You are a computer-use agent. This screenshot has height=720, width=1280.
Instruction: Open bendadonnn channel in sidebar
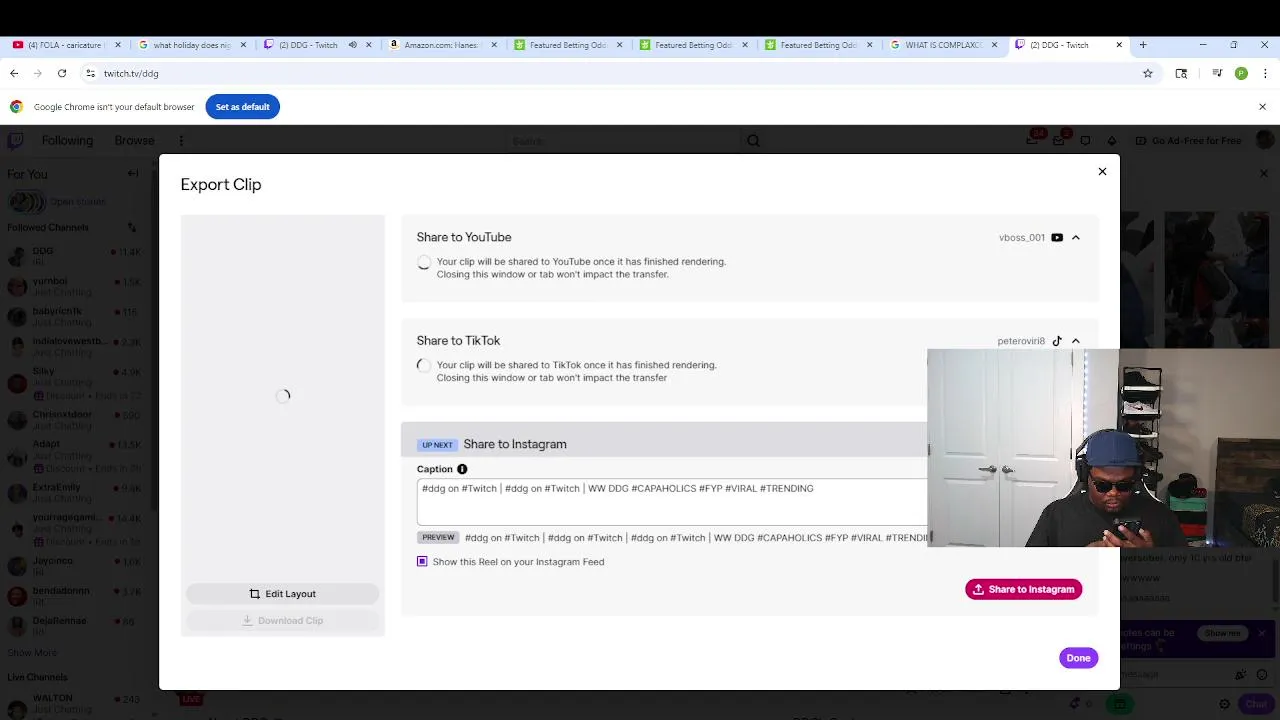coord(77,596)
